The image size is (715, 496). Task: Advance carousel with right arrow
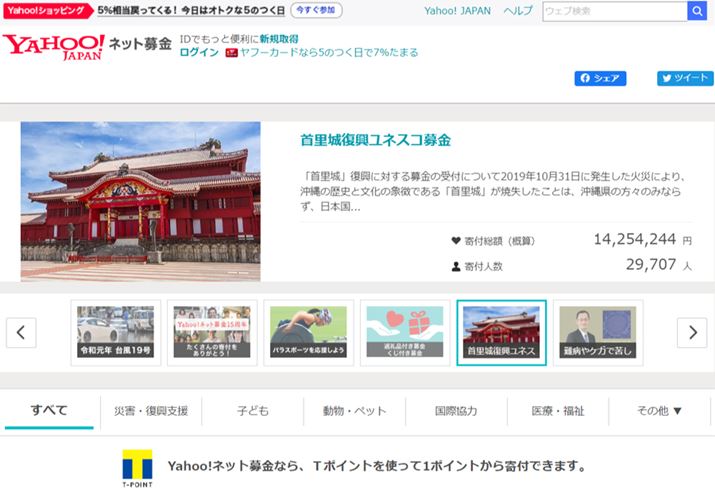(692, 332)
